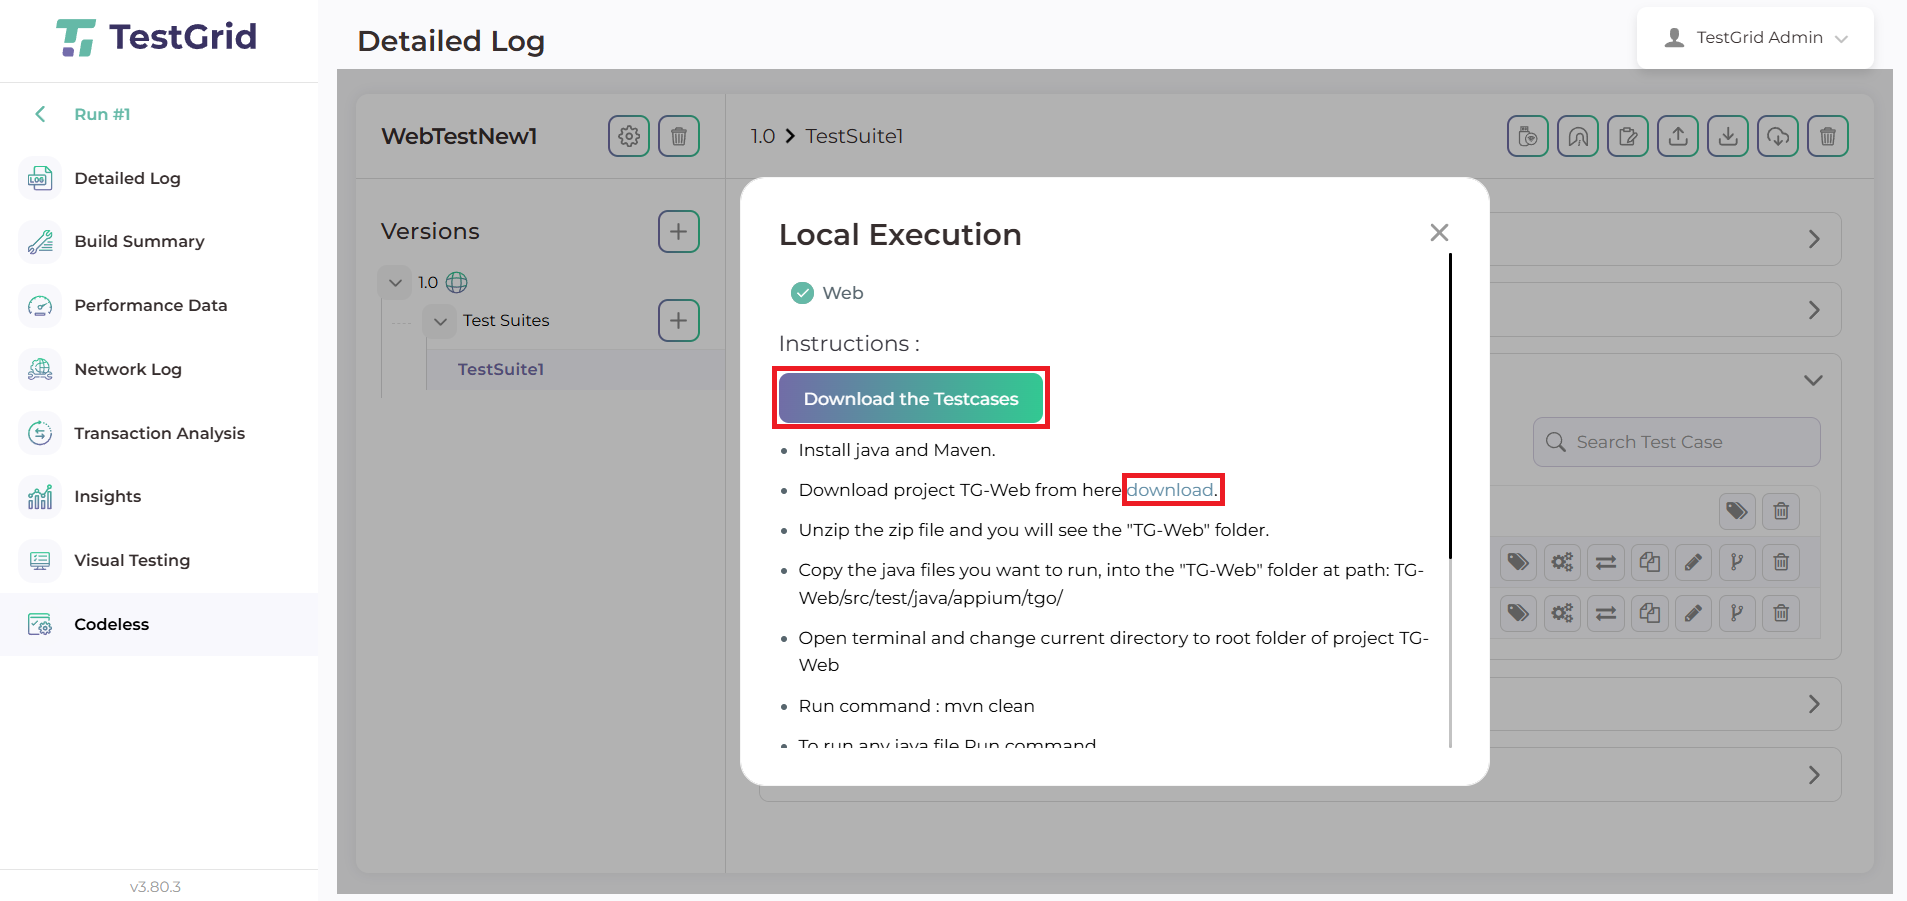Click the 'Install java and Maven.' instruction
Screen dimensions: 1907x901
pos(897,450)
